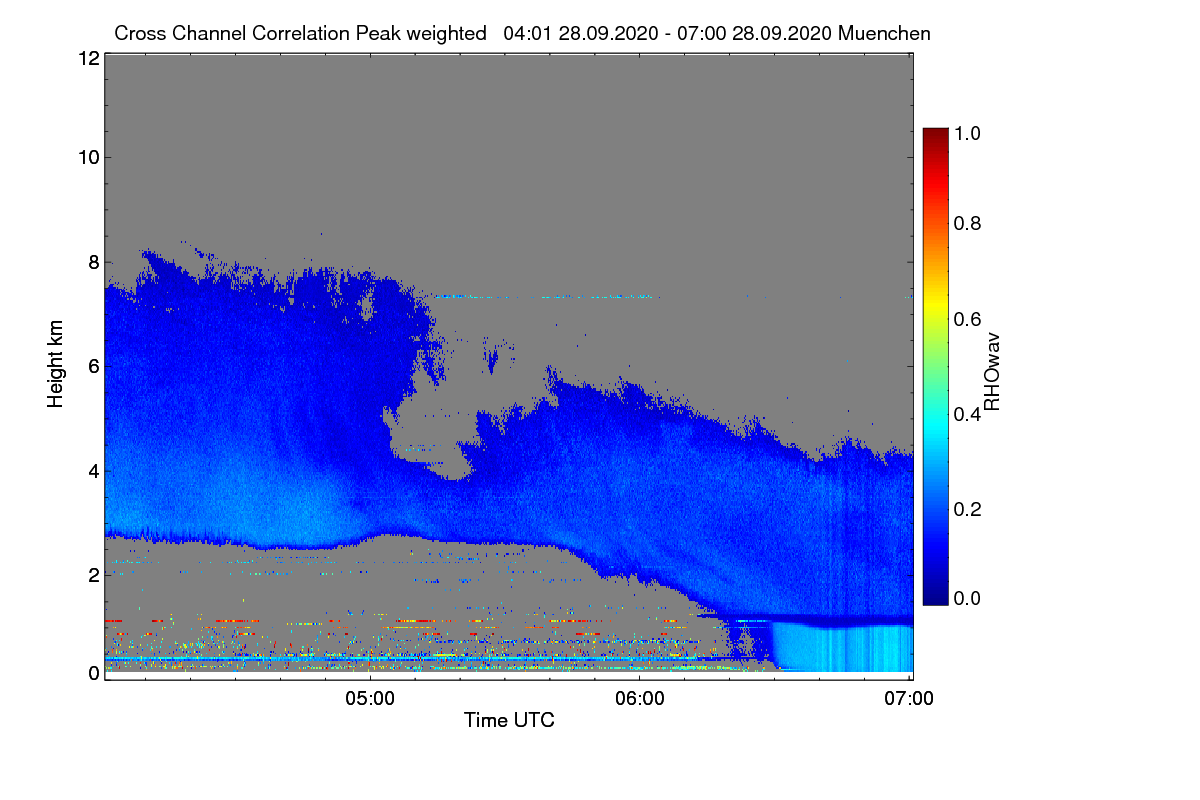Screen dimensions: 1200x800
Task: Click the height tick label '4'
Action: (x=92, y=470)
